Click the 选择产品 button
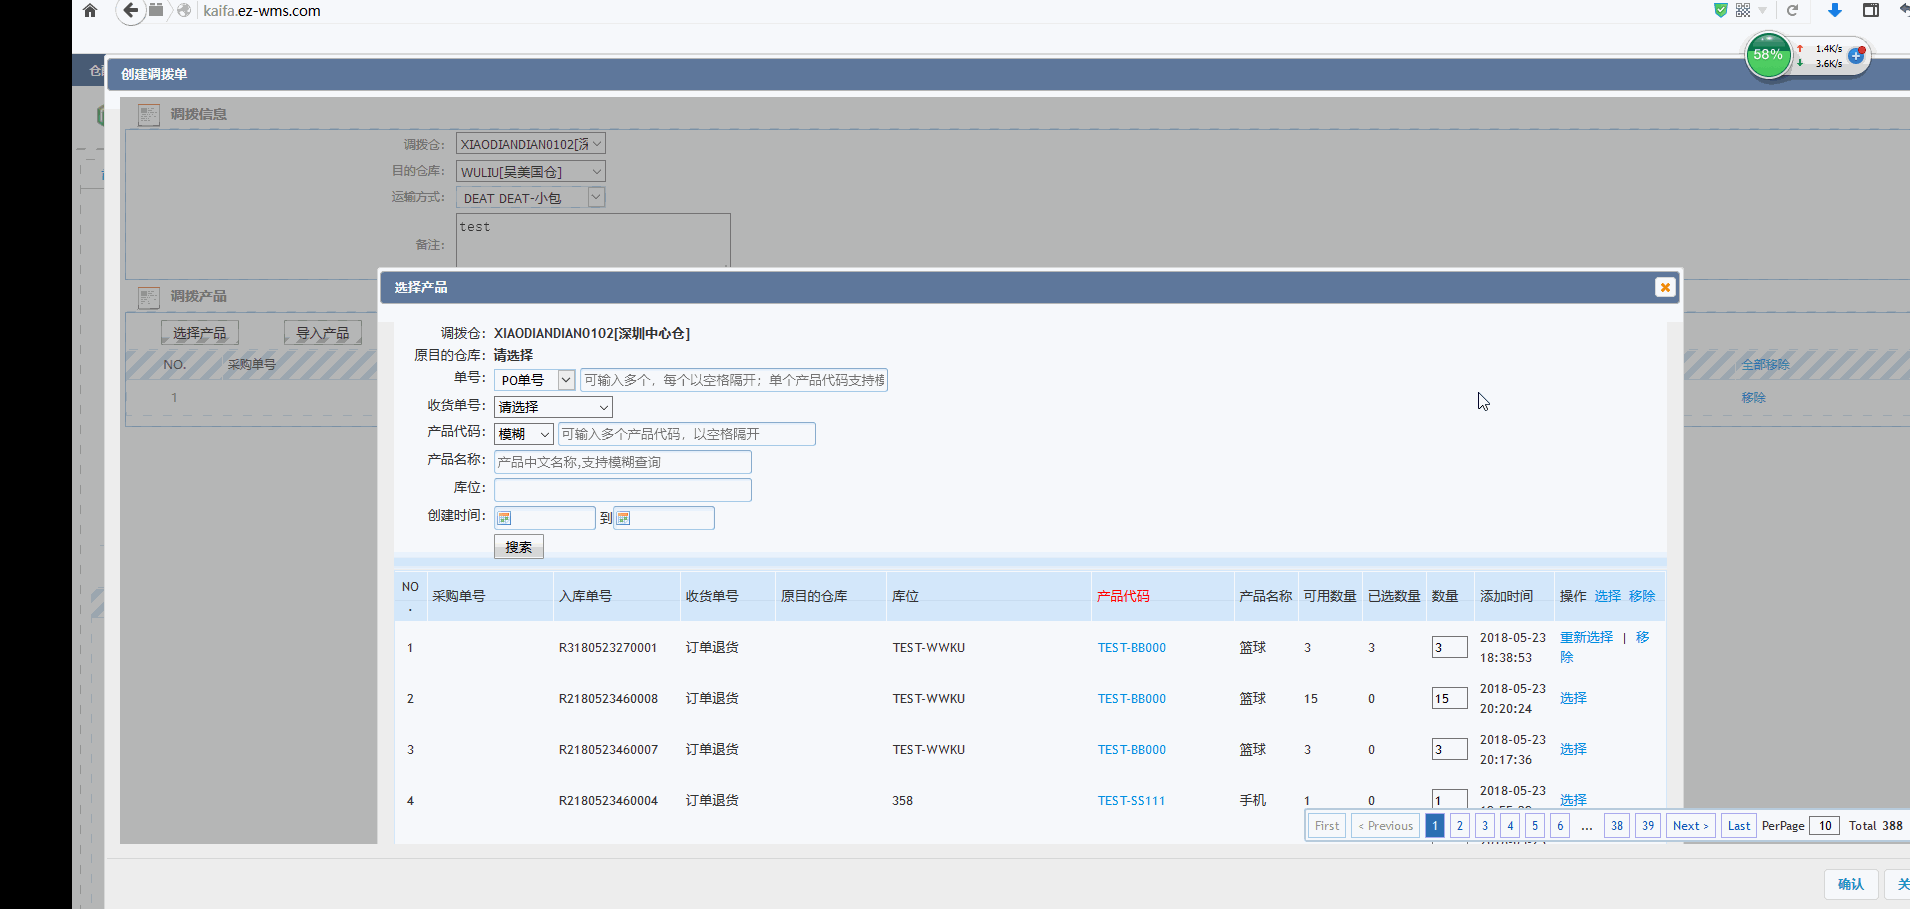This screenshot has height=909, width=1910. 200,333
